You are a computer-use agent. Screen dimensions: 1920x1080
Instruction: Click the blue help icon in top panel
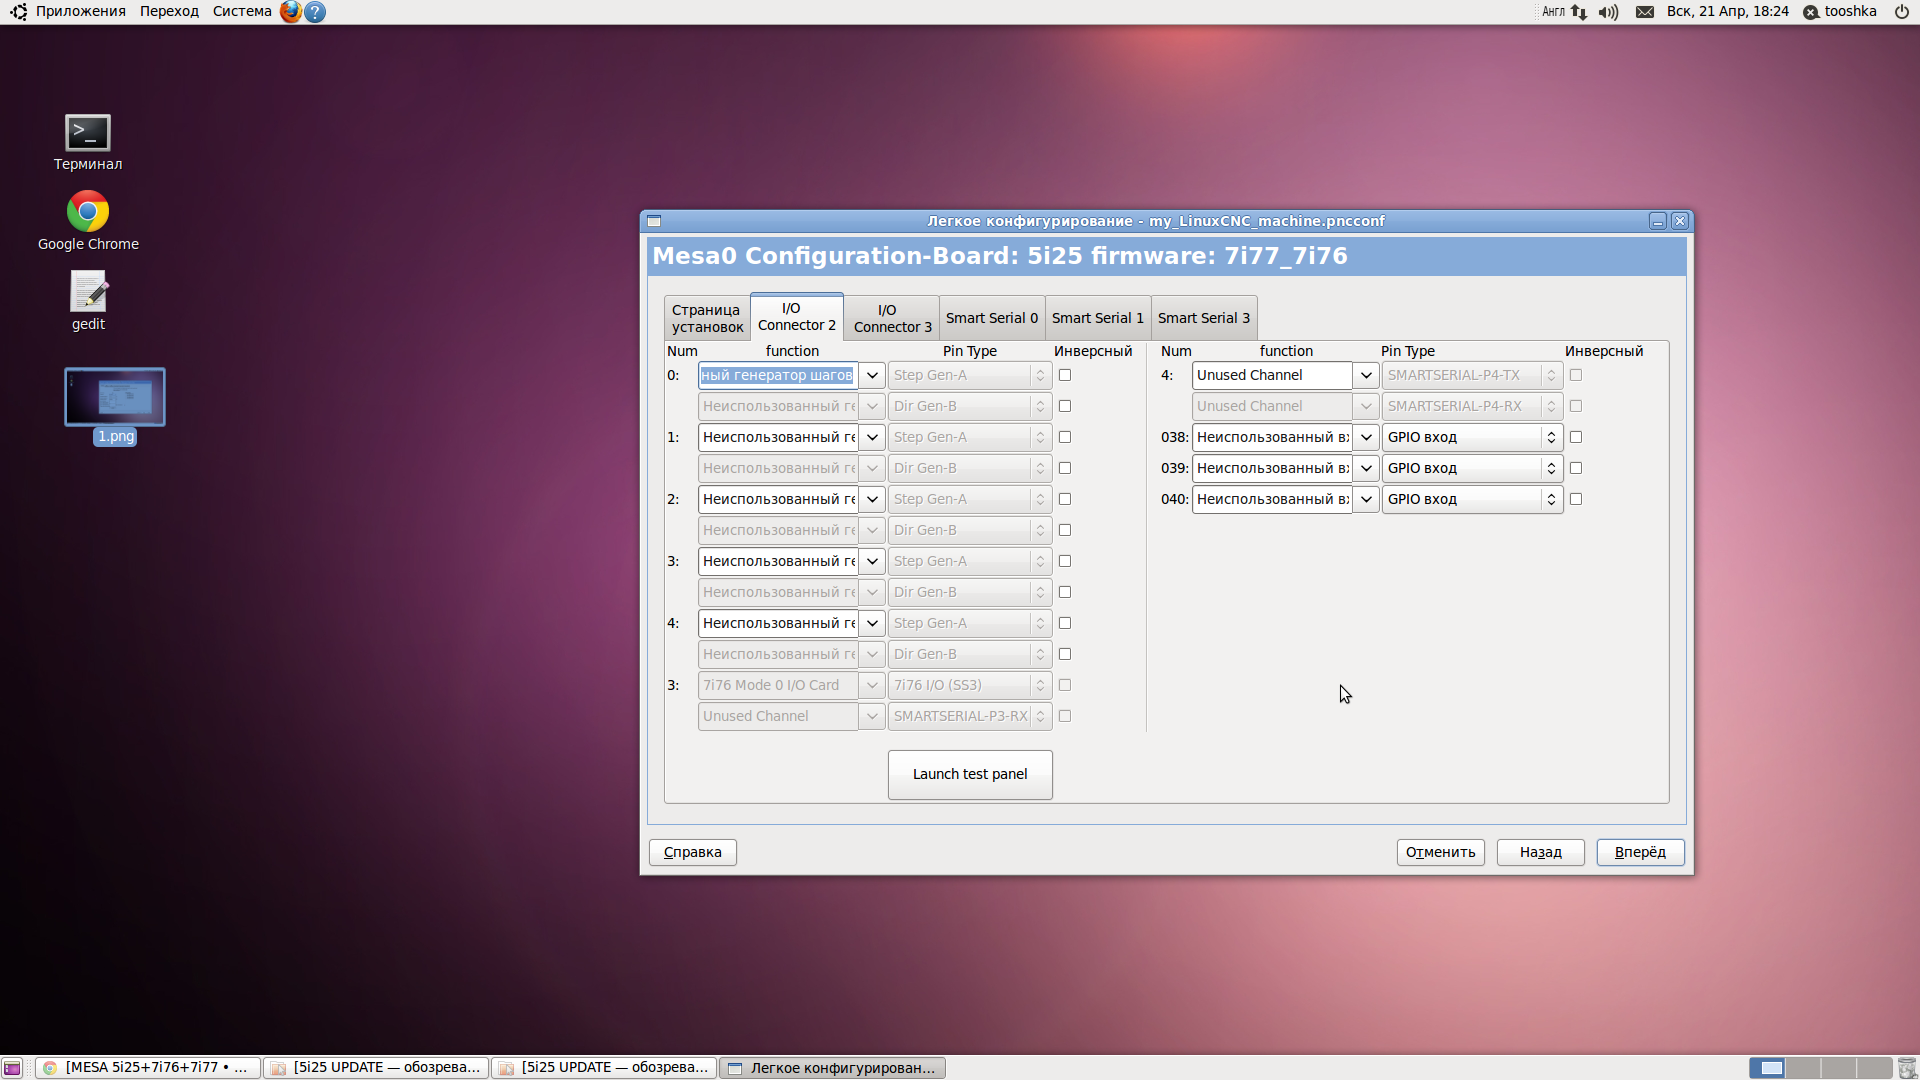pos(315,12)
